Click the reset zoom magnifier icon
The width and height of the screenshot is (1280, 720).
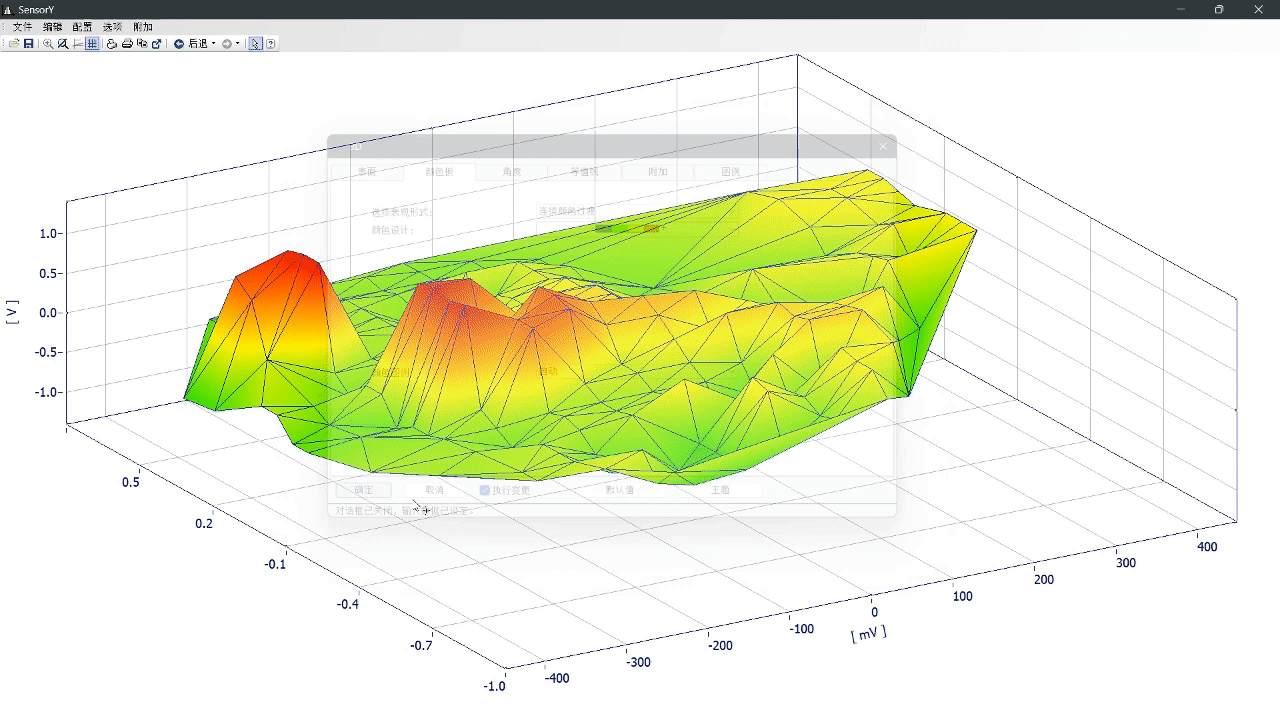(63, 44)
